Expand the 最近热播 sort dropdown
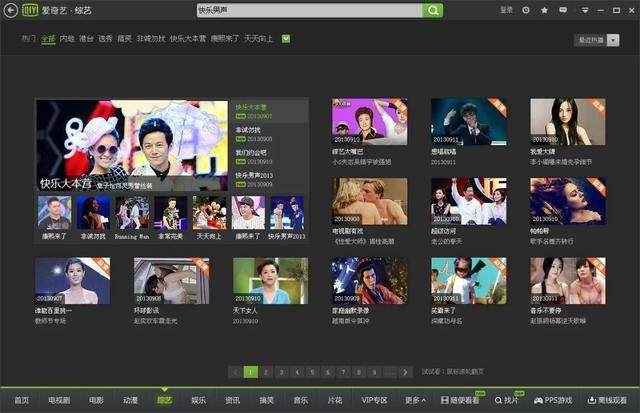The image size is (640, 413). coord(596,39)
